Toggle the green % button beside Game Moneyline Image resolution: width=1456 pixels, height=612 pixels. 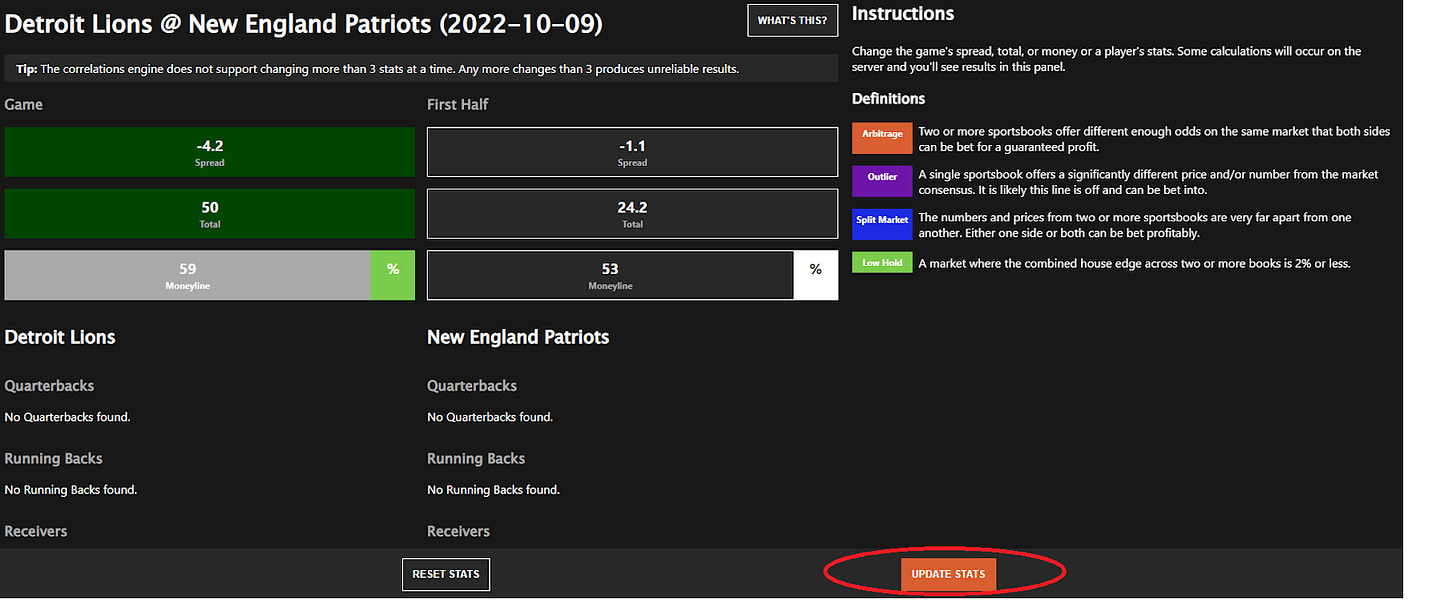click(393, 276)
